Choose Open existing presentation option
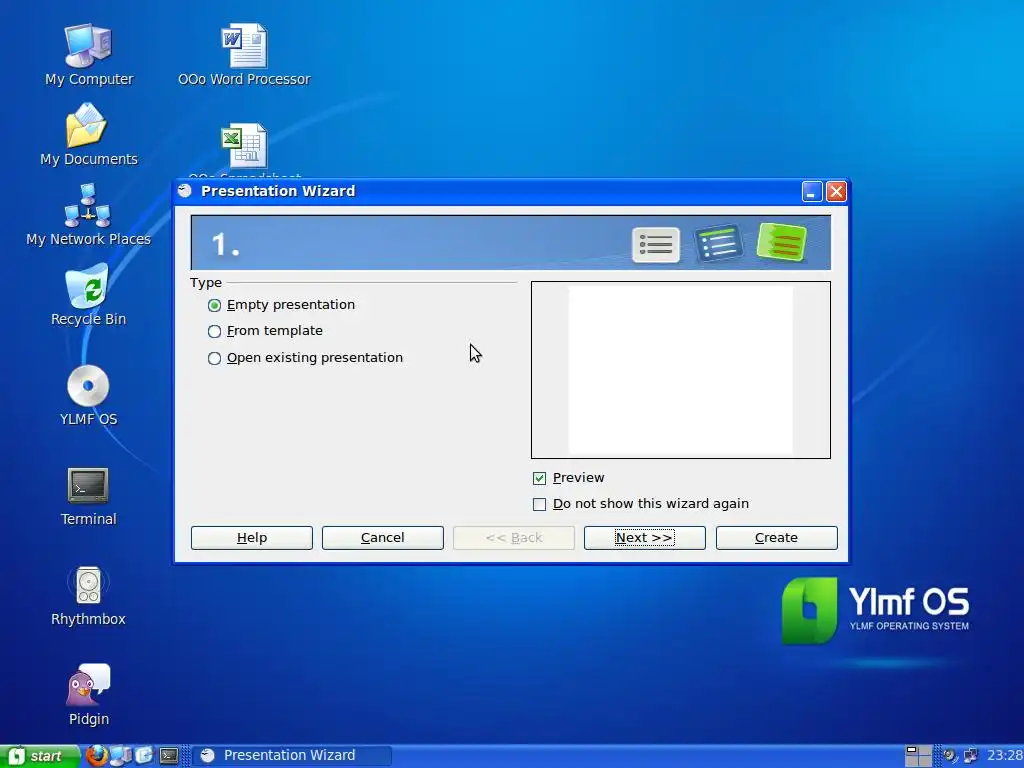The height and width of the screenshot is (768, 1024). tap(214, 358)
